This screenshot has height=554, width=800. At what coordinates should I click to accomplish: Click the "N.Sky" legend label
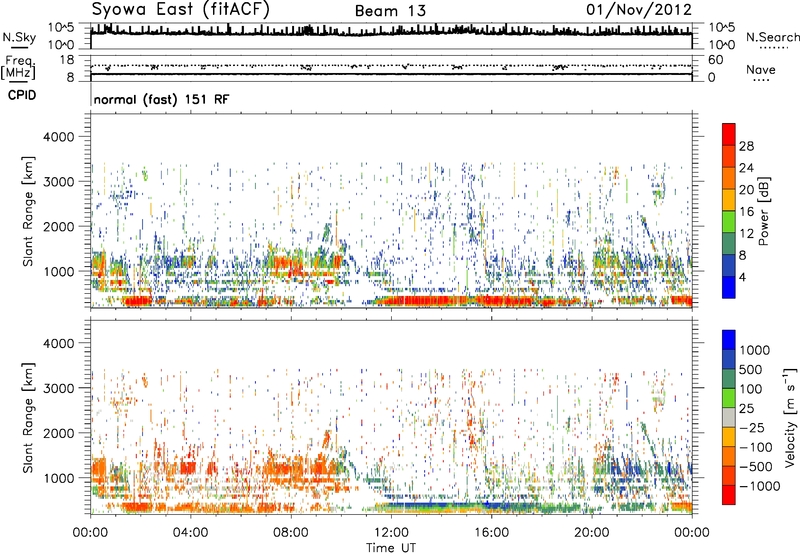[19, 37]
